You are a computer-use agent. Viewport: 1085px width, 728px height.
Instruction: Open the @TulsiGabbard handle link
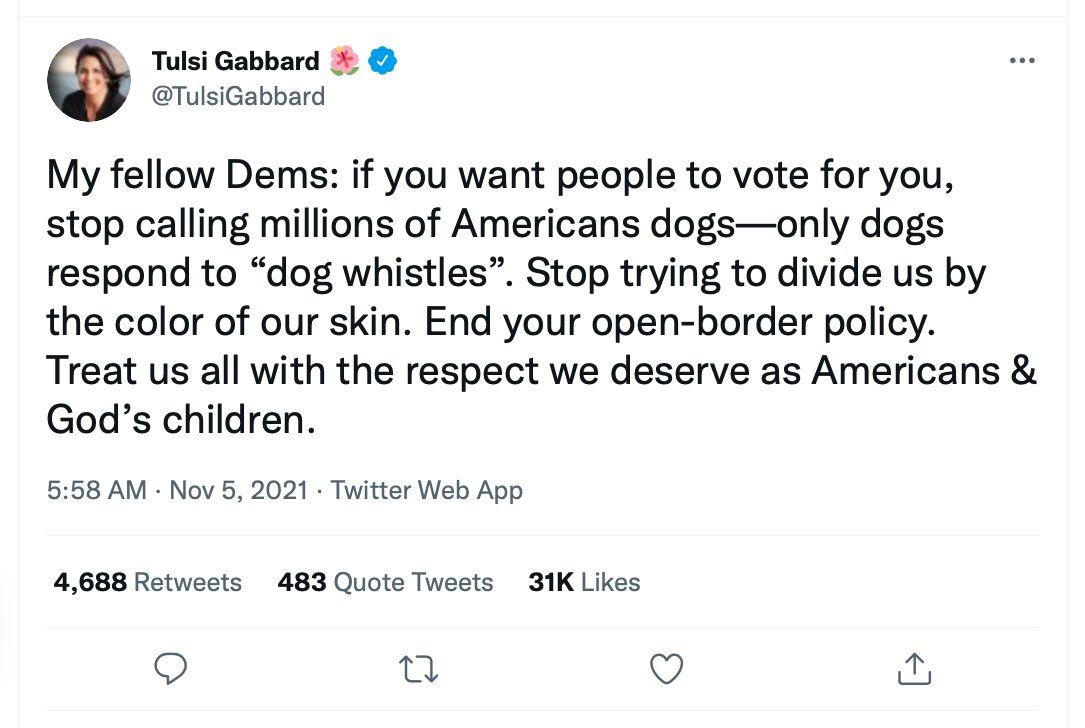point(238,96)
